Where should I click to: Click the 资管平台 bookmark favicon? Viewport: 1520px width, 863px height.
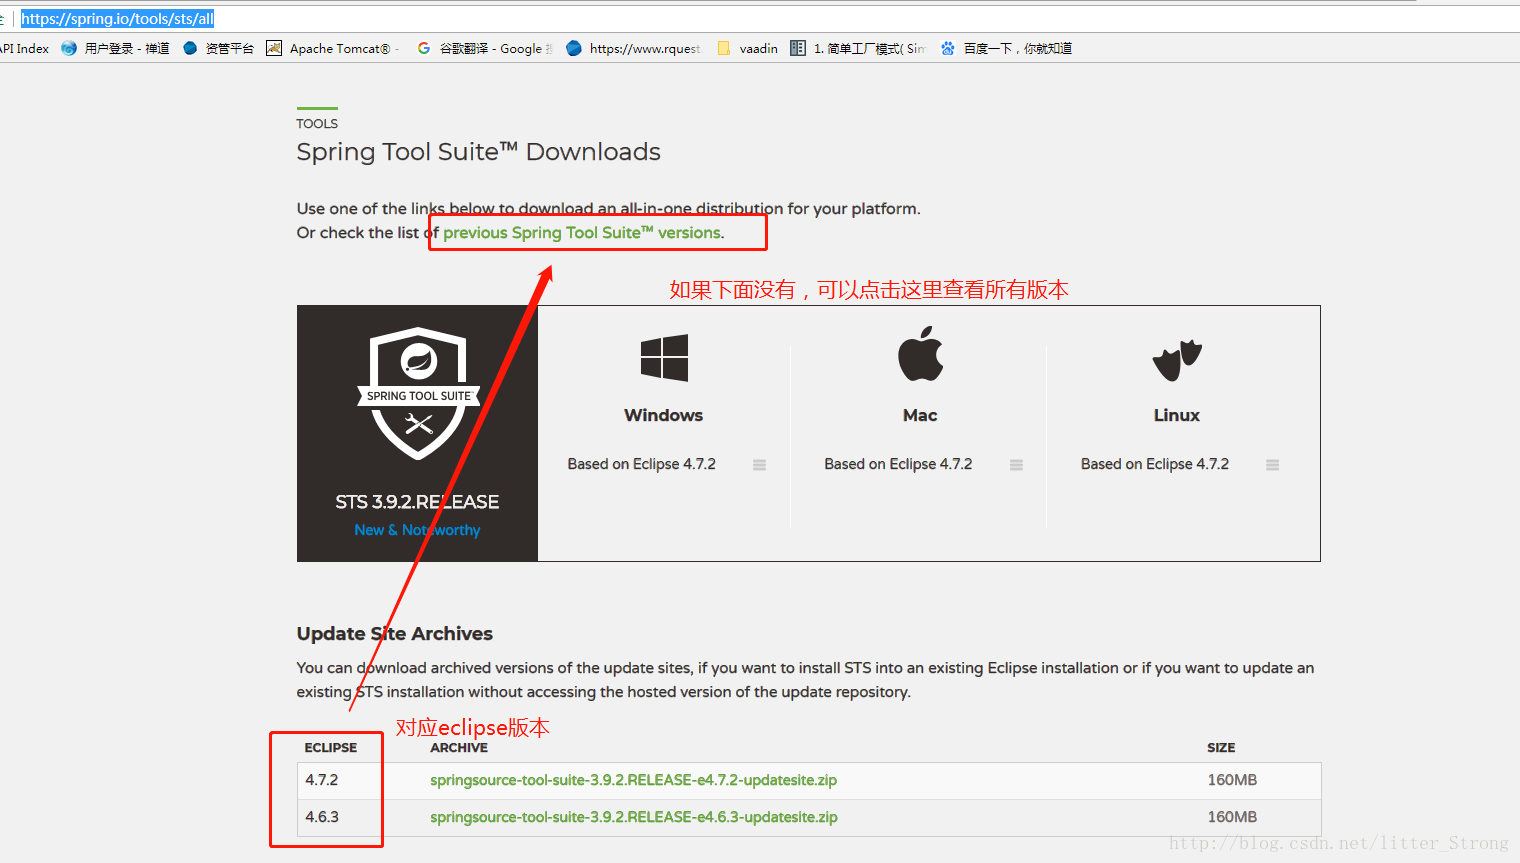[x=190, y=48]
